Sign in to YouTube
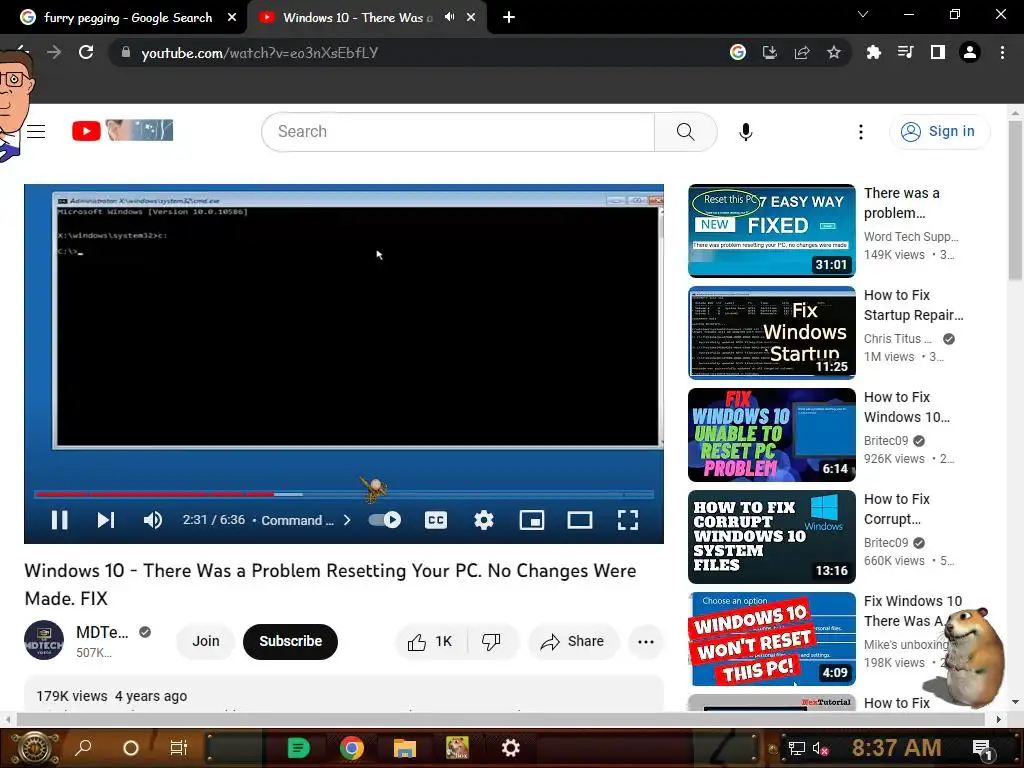Screen dimensions: 1024x768 pyautogui.click(x=938, y=131)
